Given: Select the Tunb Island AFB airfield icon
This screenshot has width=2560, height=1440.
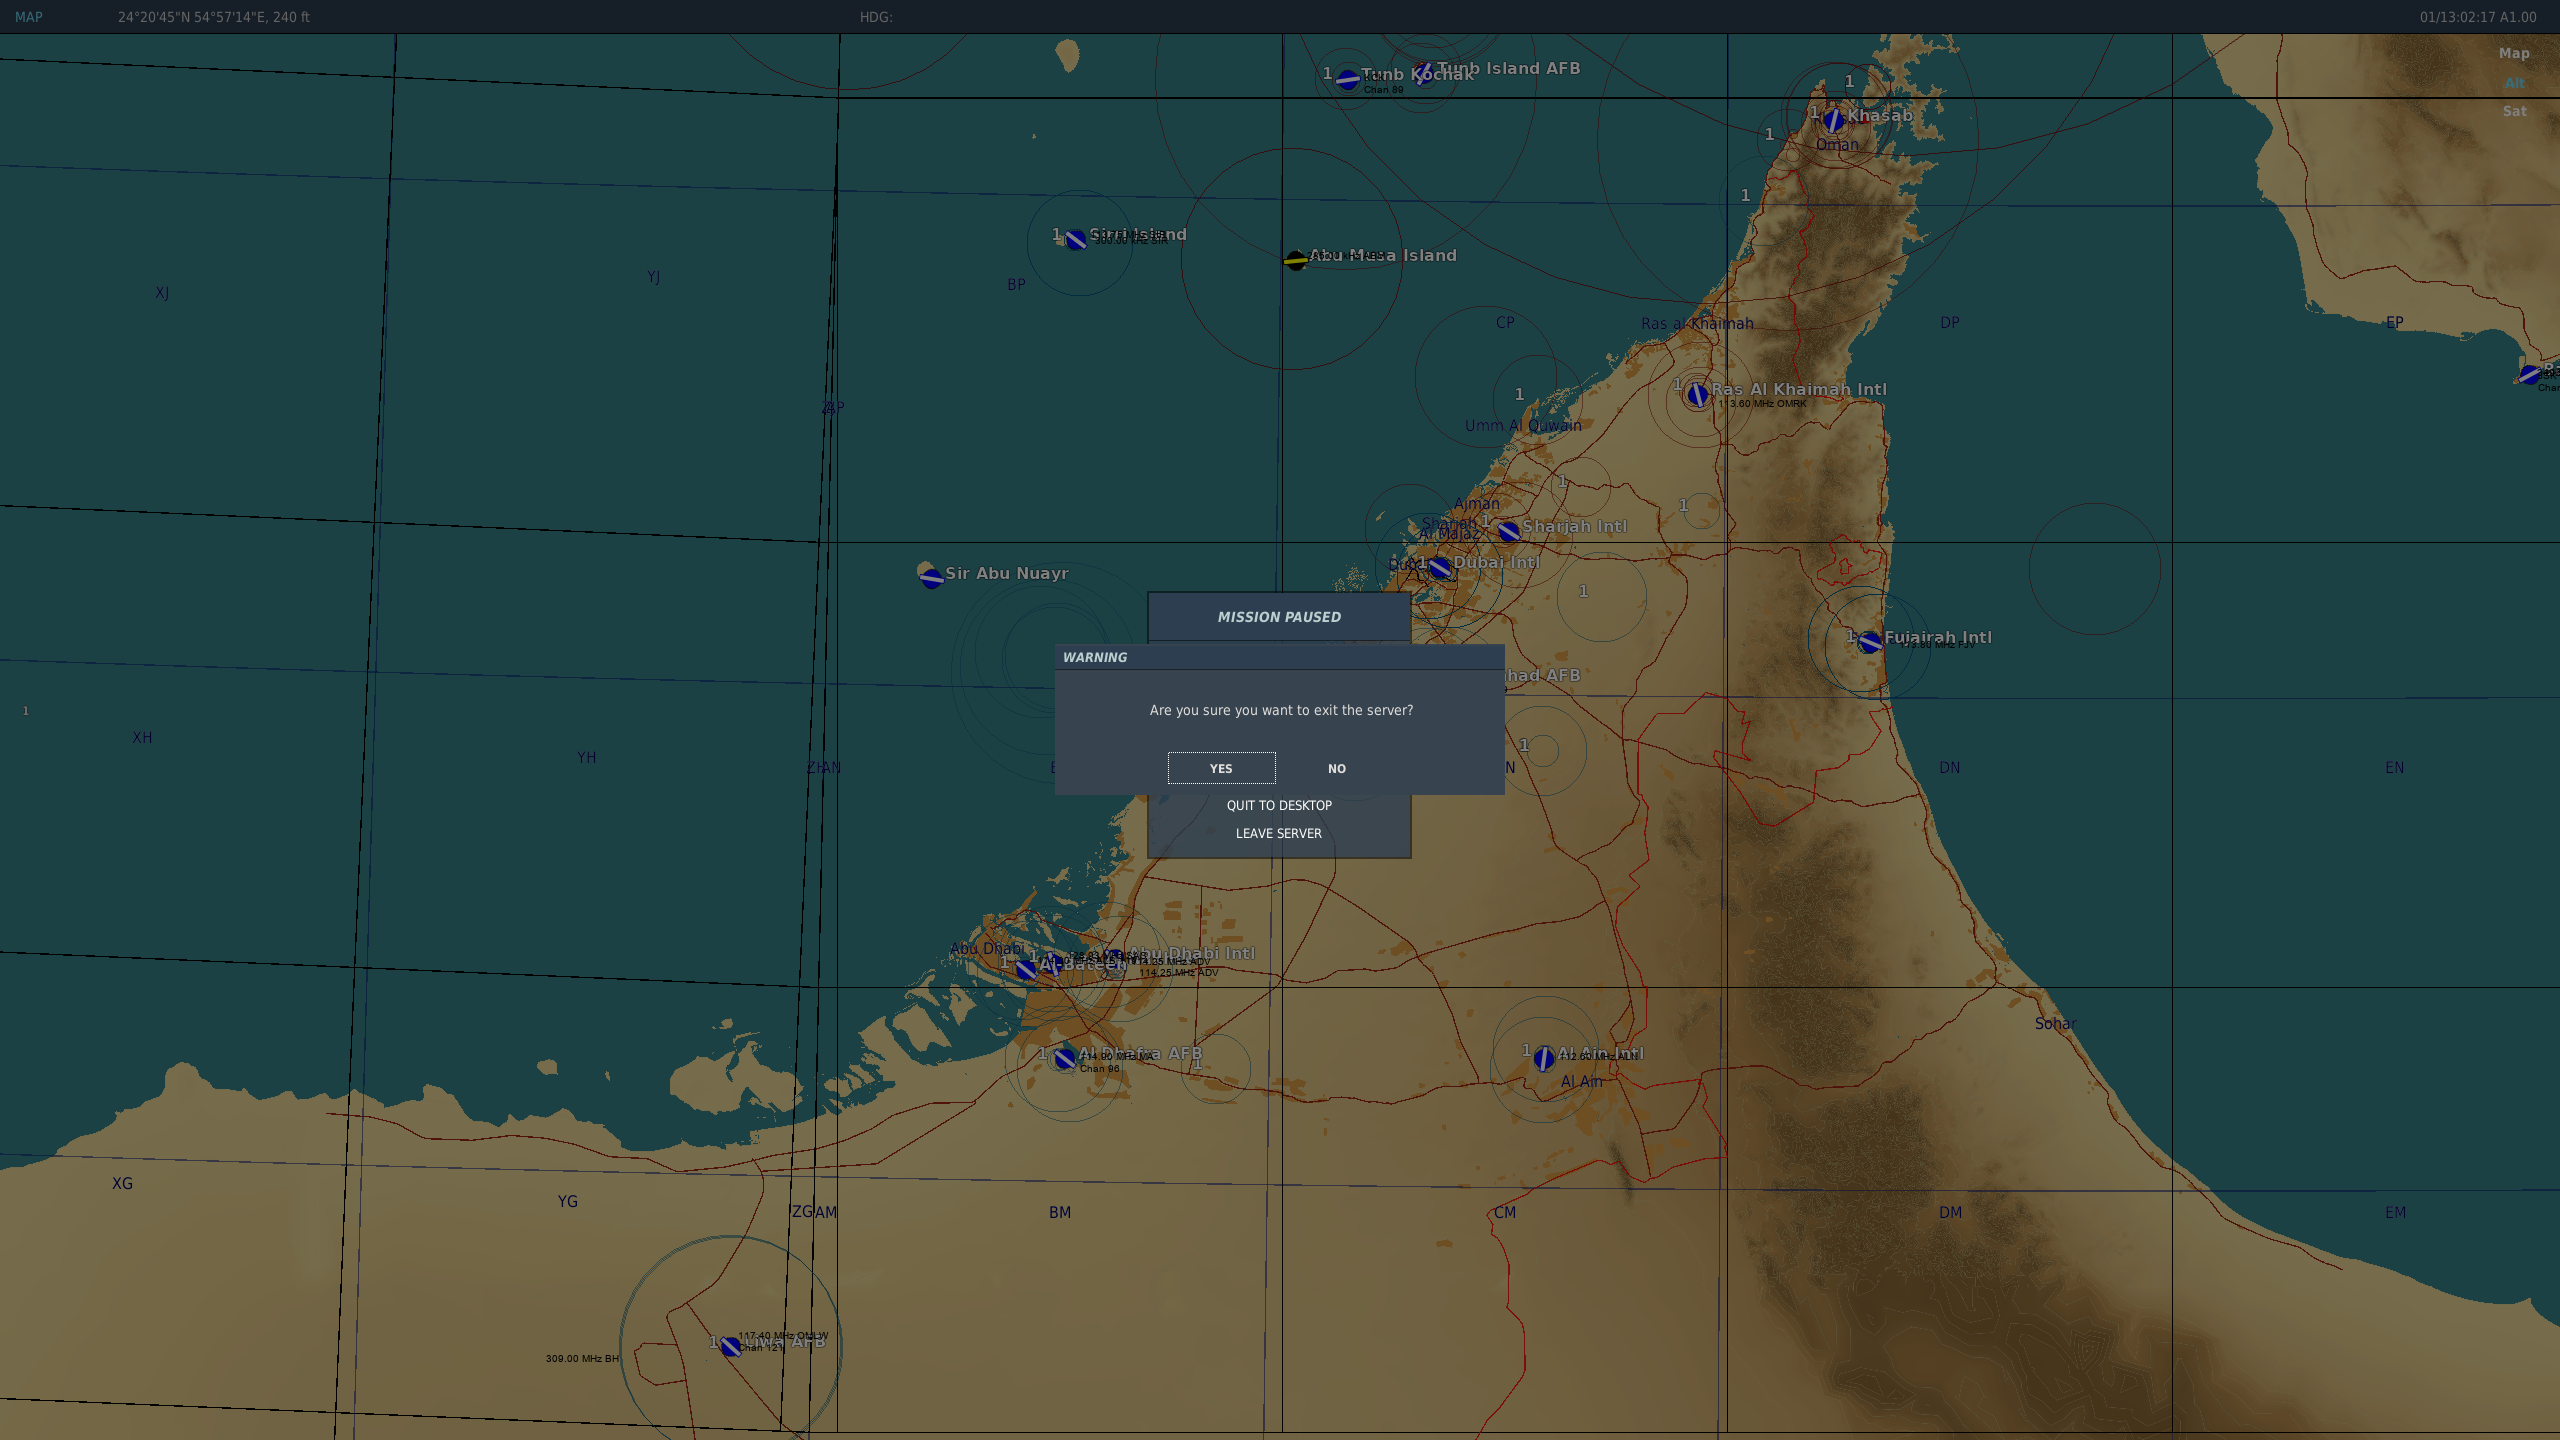Looking at the screenshot, I should (x=1424, y=73).
